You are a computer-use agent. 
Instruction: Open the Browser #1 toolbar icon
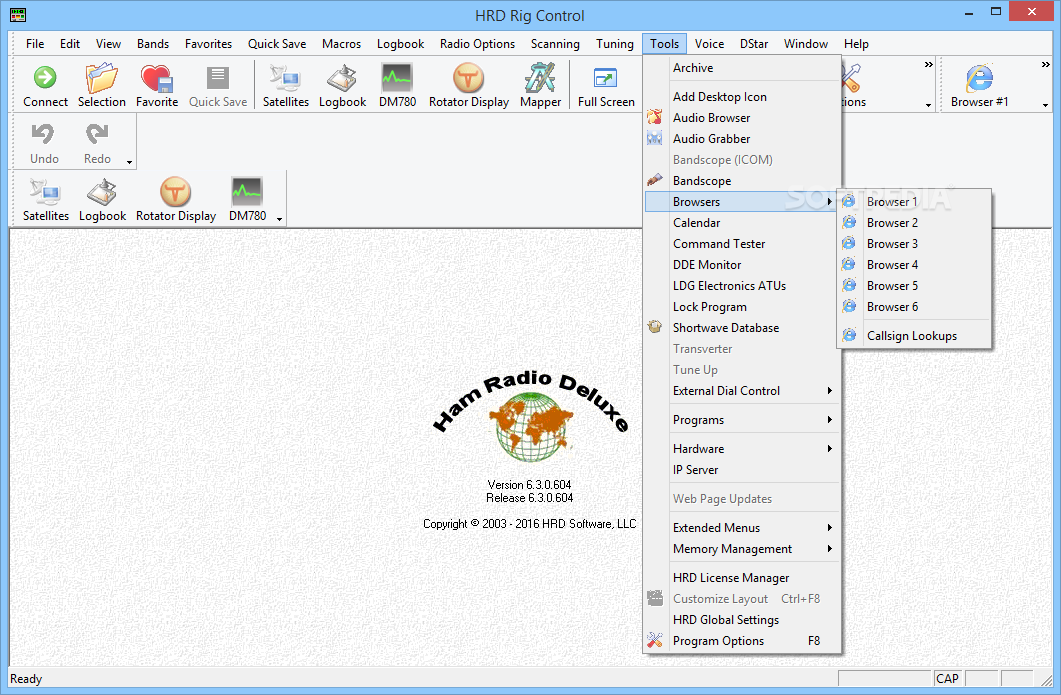click(979, 78)
